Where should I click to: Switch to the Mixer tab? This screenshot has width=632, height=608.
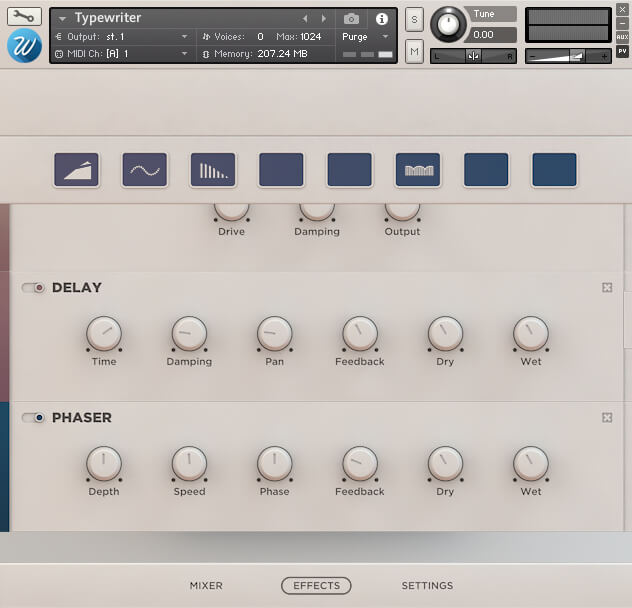[x=206, y=586]
